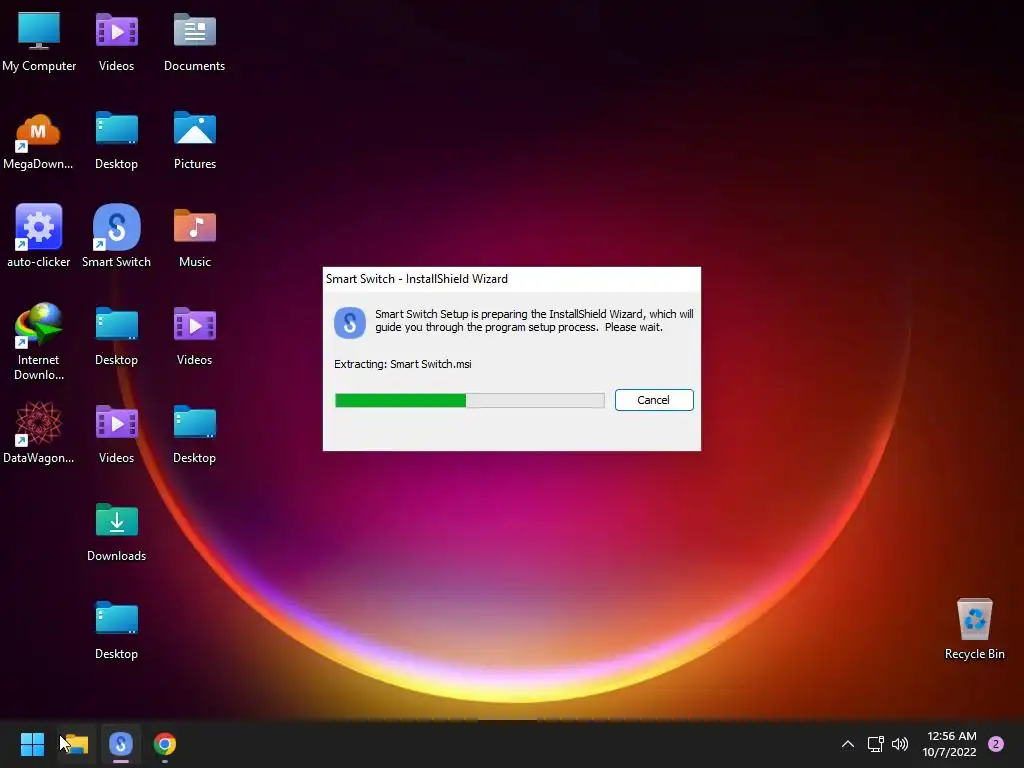1024x768 pixels.
Task: Click the 'Smart Switch - InstallShield Wizard' title bar
Action: coord(511,279)
